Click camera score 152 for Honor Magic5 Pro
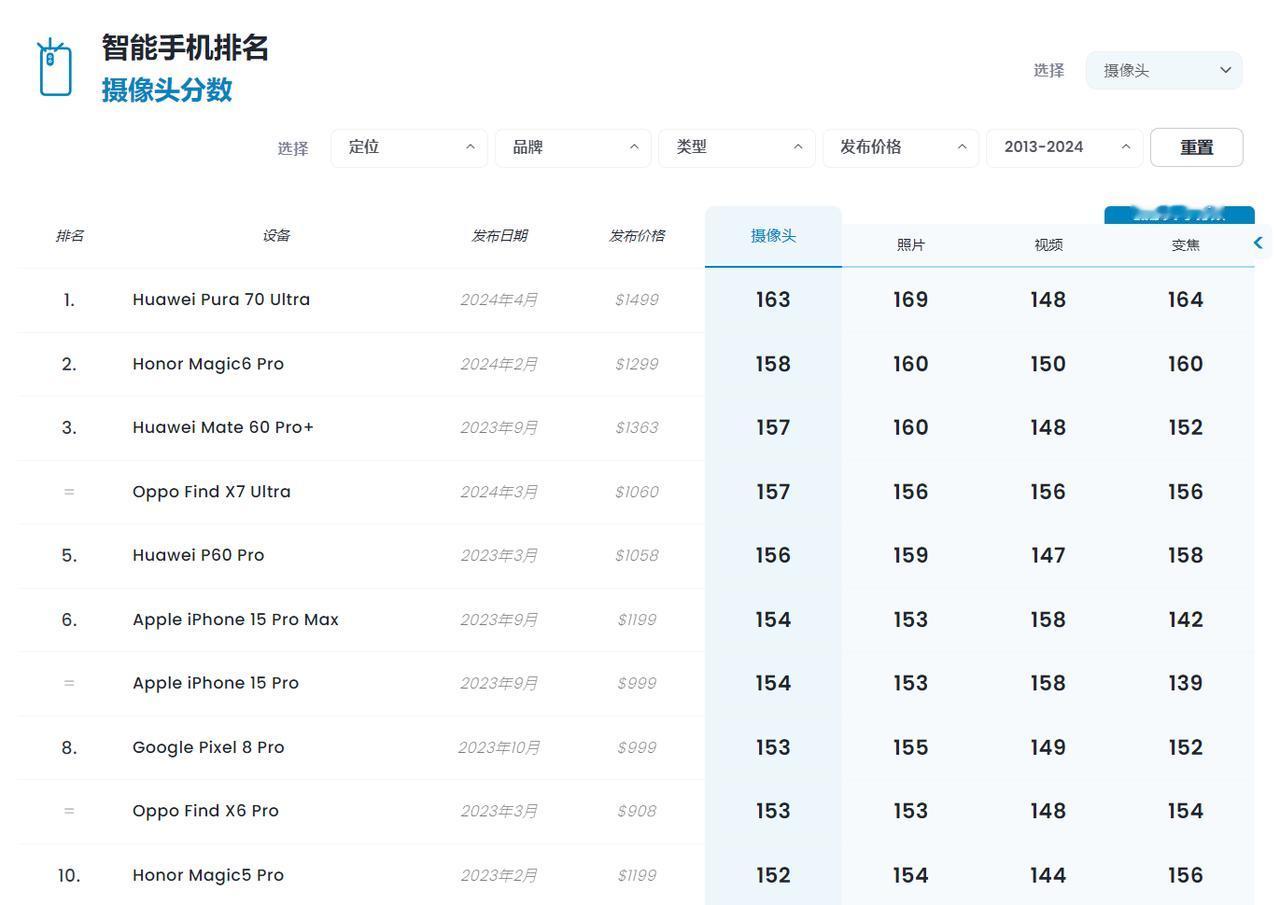Viewport: 1280px width, 905px height. point(773,875)
